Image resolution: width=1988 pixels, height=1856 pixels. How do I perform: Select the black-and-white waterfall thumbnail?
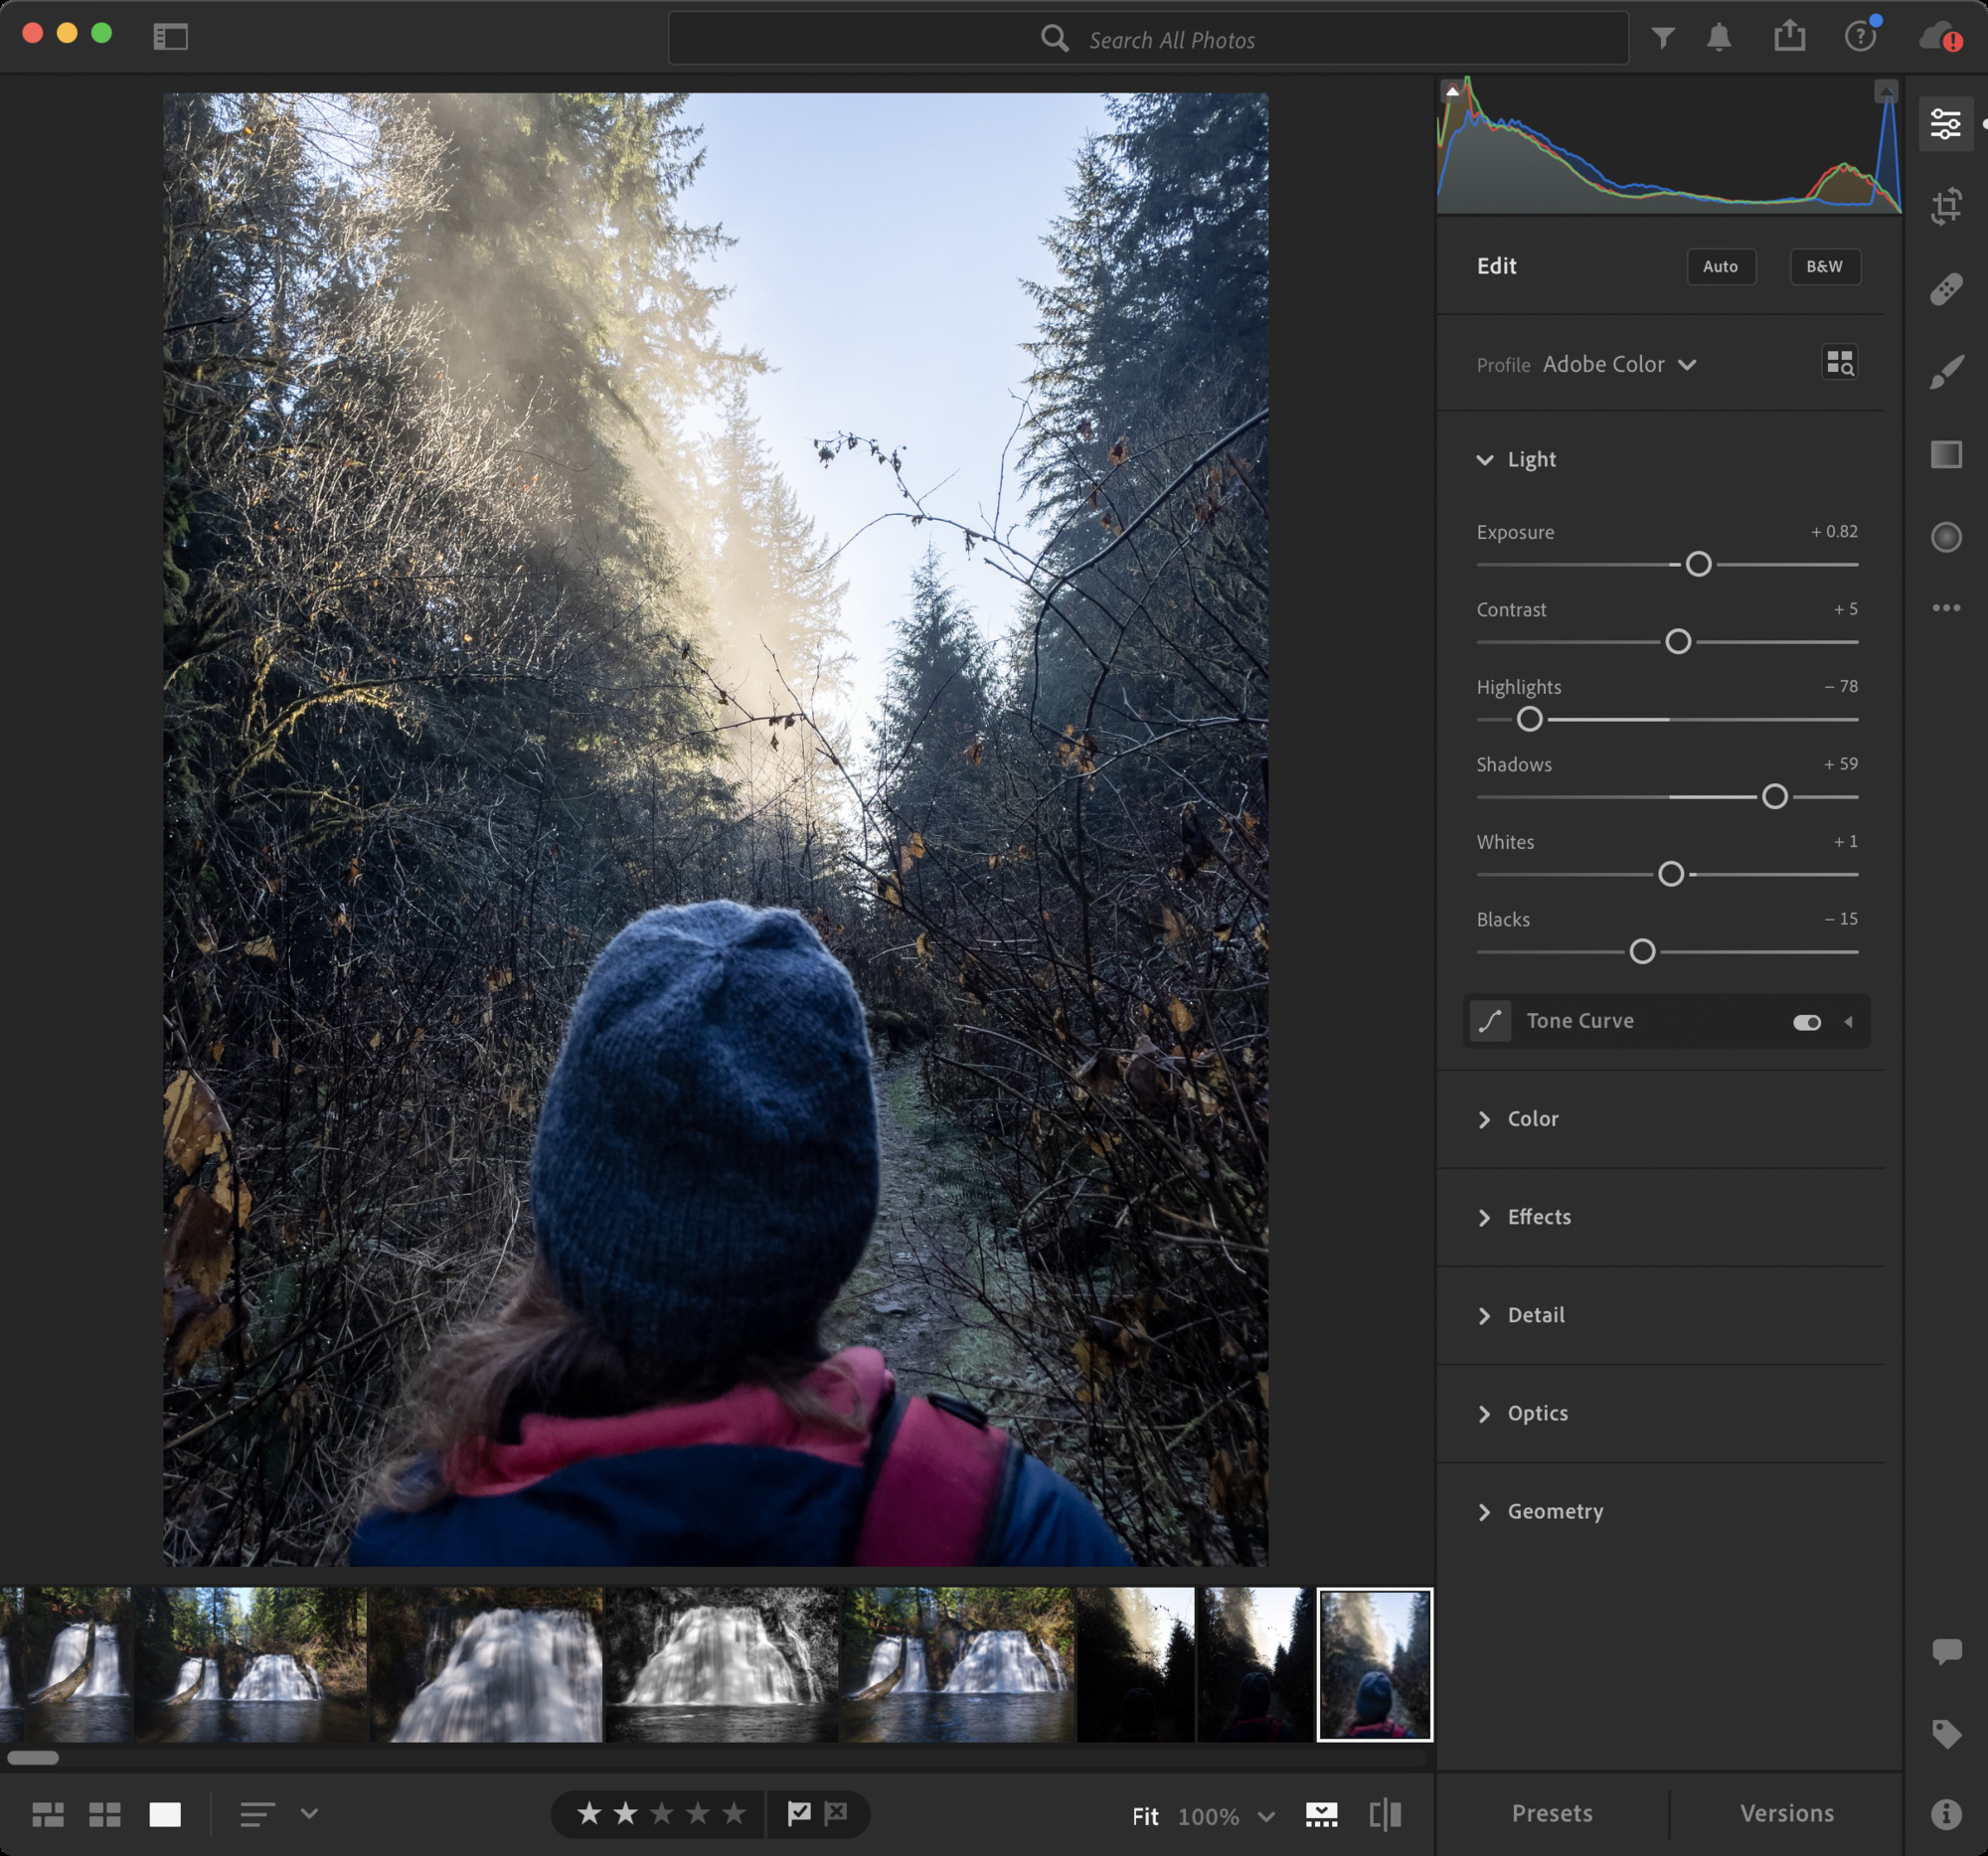tap(721, 1664)
